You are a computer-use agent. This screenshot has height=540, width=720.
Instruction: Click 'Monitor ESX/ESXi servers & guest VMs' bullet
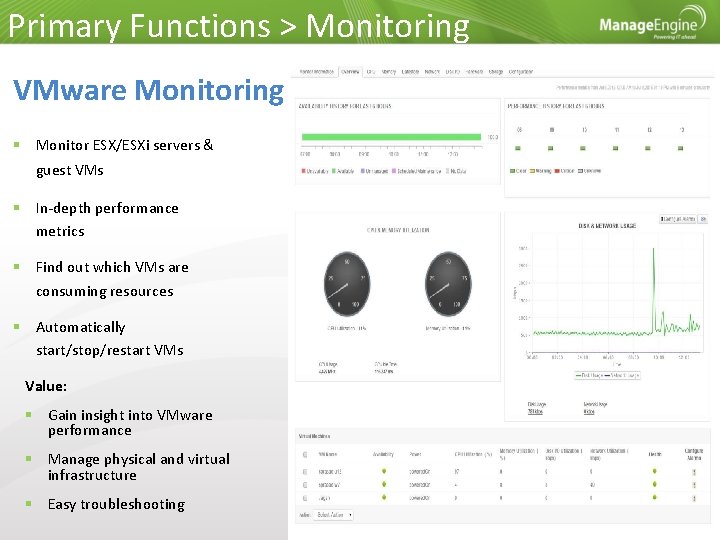coord(124,157)
